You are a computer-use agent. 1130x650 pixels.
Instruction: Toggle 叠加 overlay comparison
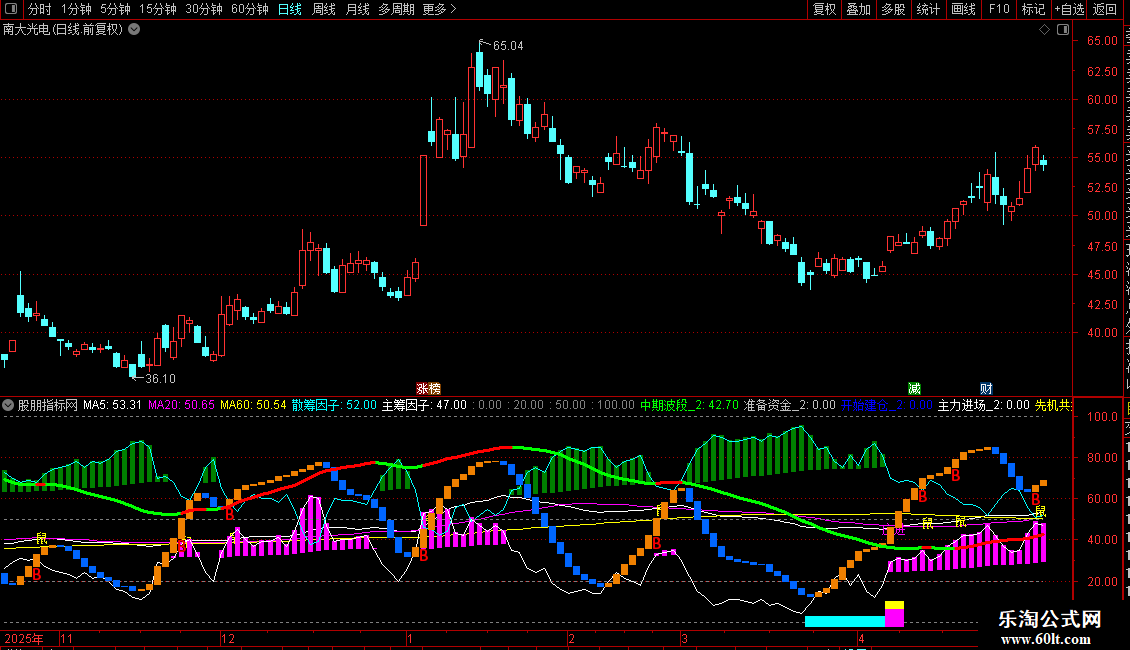tap(858, 9)
